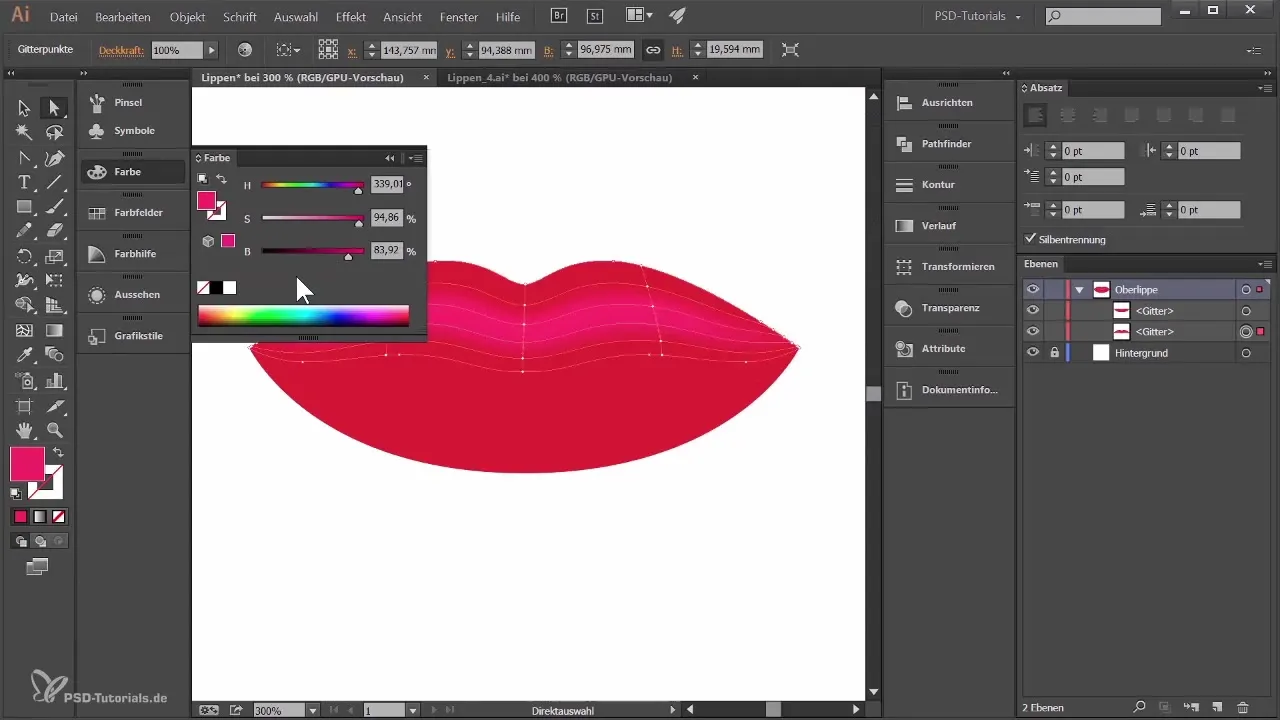Image resolution: width=1280 pixels, height=720 pixels.
Task: Select the Magic Wand tool
Action: [x=24, y=133]
